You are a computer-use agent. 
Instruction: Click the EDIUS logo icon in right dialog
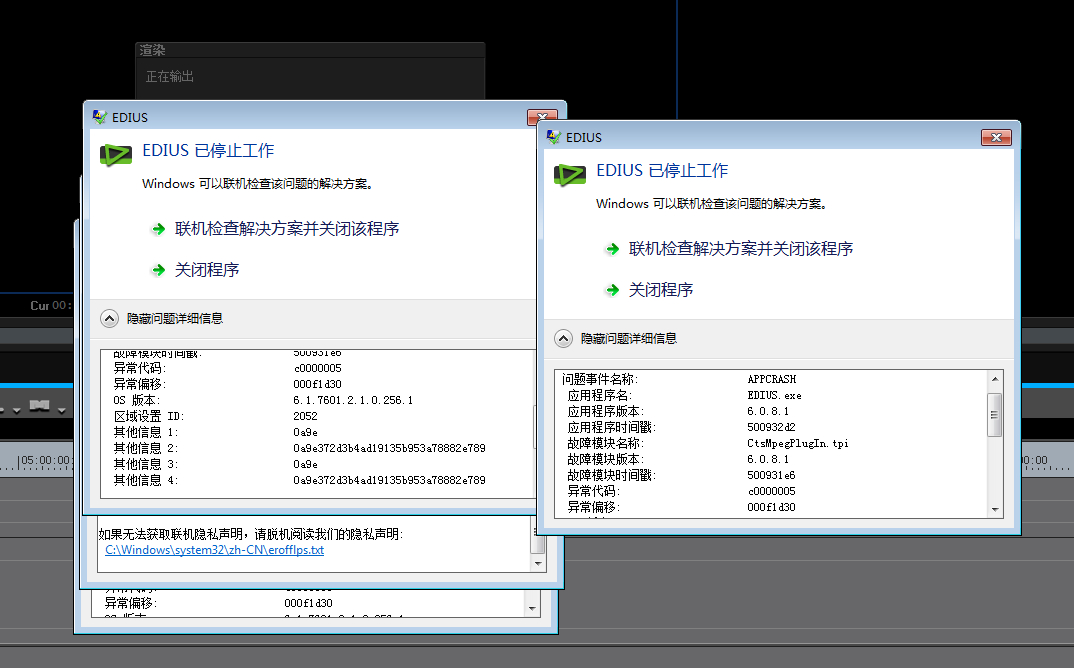[570, 175]
